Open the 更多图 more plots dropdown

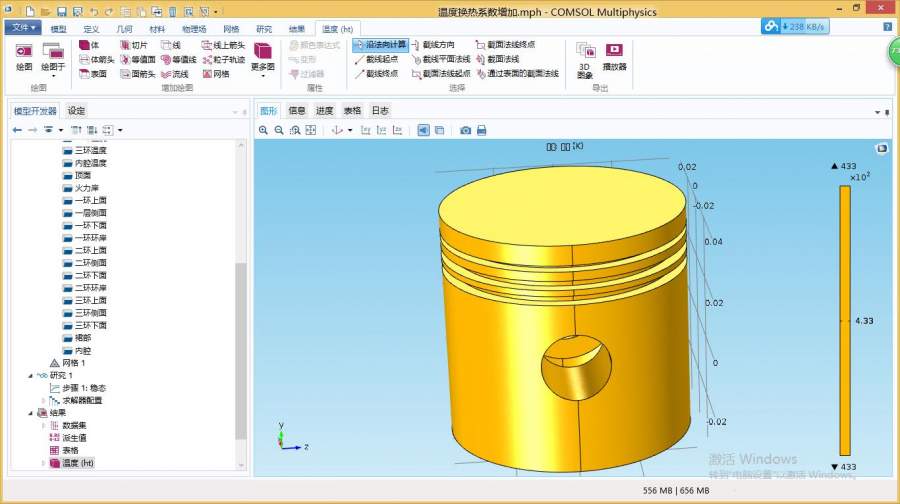(x=263, y=60)
